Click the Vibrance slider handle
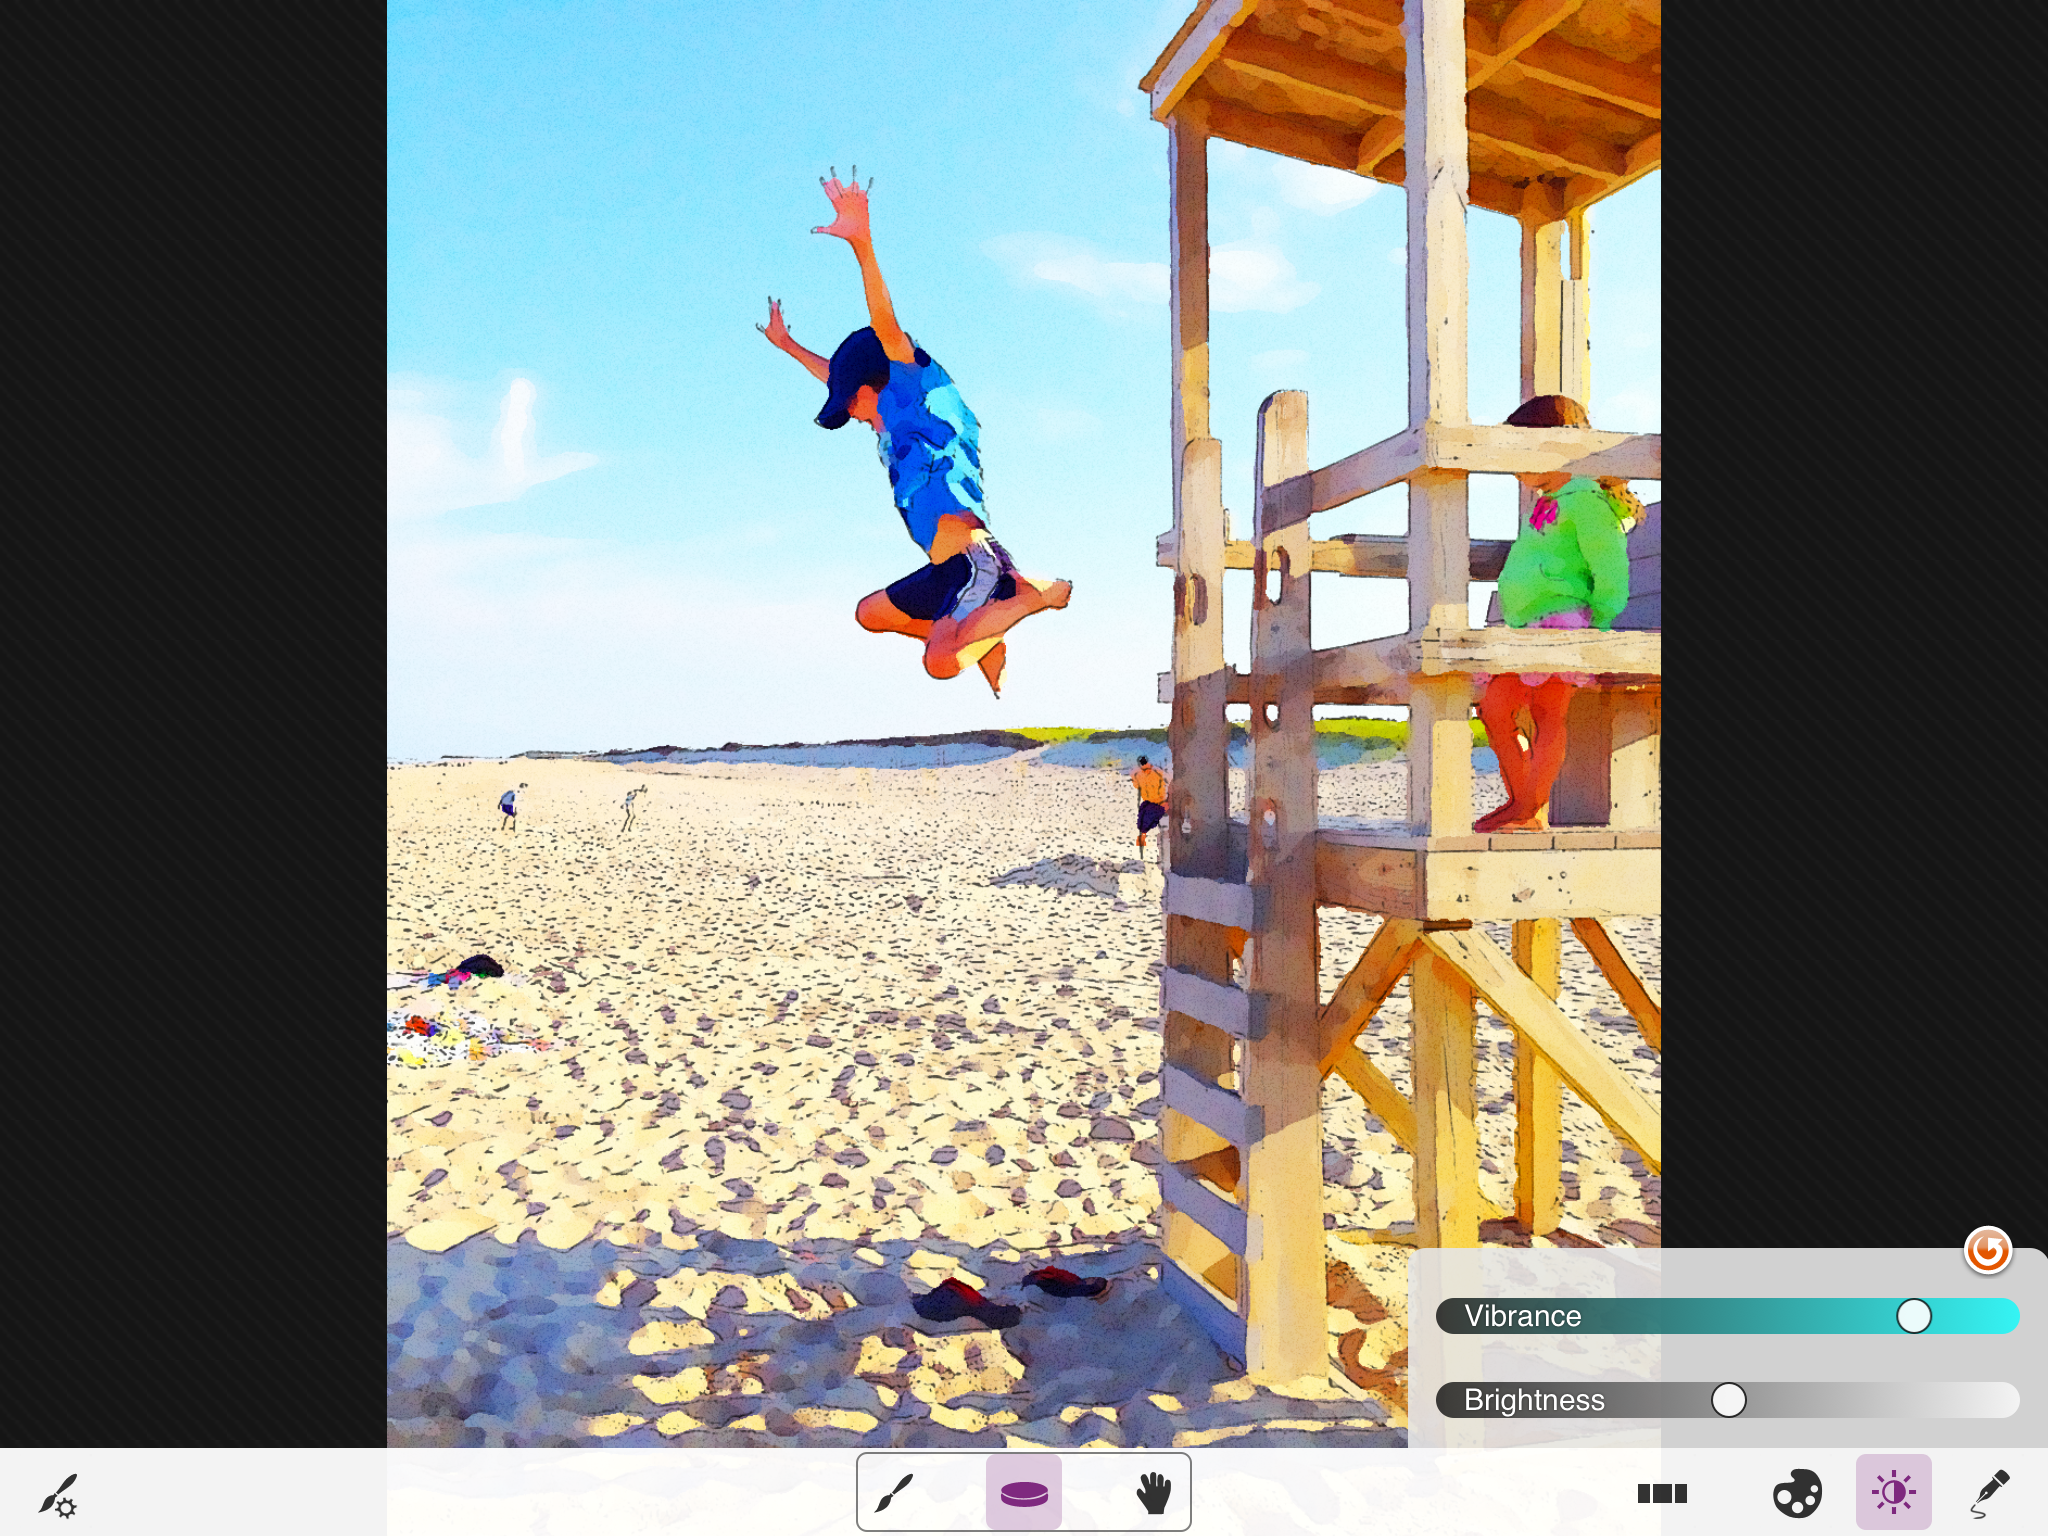Viewport: 2048px width, 1536px height. [1913, 1316]
